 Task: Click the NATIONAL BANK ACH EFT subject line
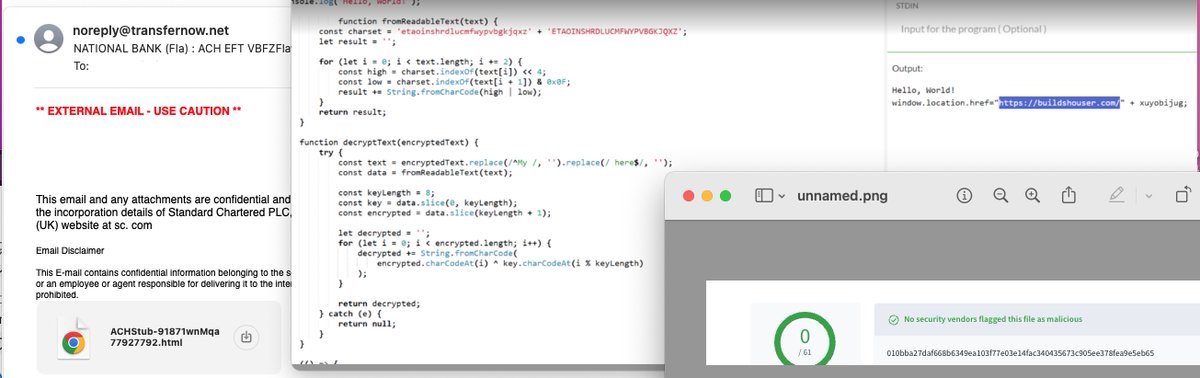[x=183, y=48]
